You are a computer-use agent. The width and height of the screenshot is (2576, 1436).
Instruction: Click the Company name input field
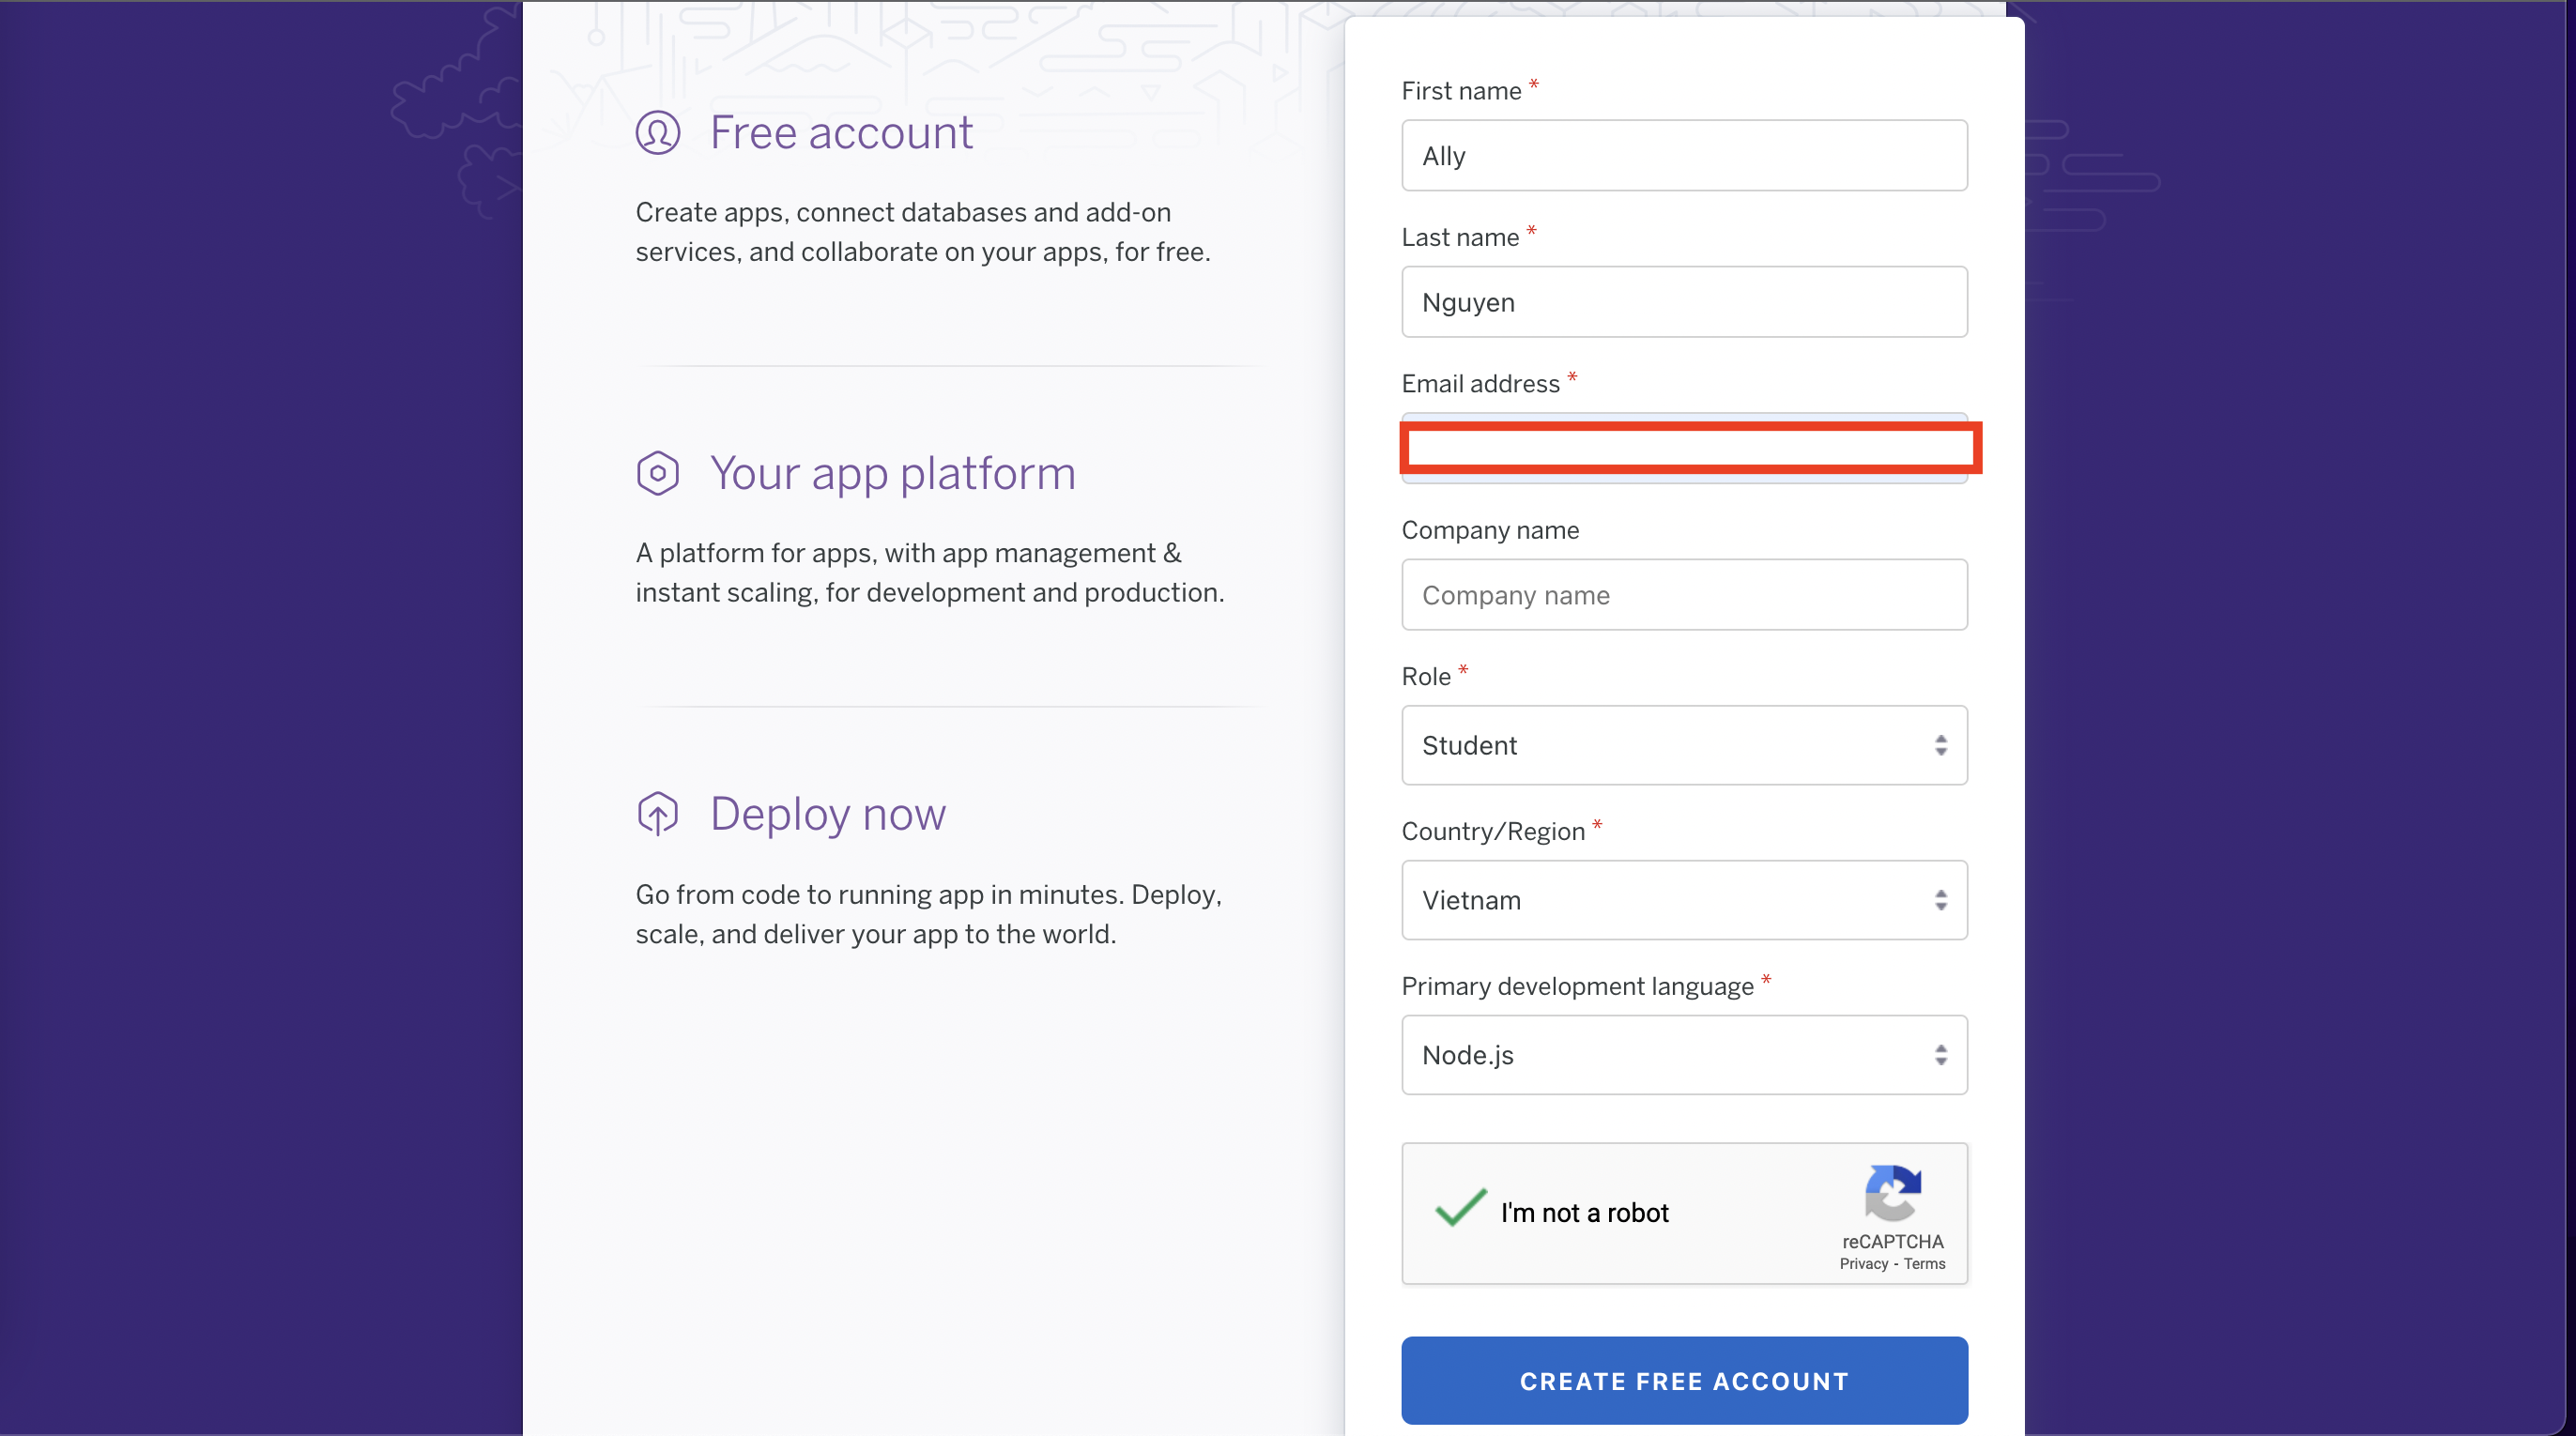click(x=1685, y=594)
